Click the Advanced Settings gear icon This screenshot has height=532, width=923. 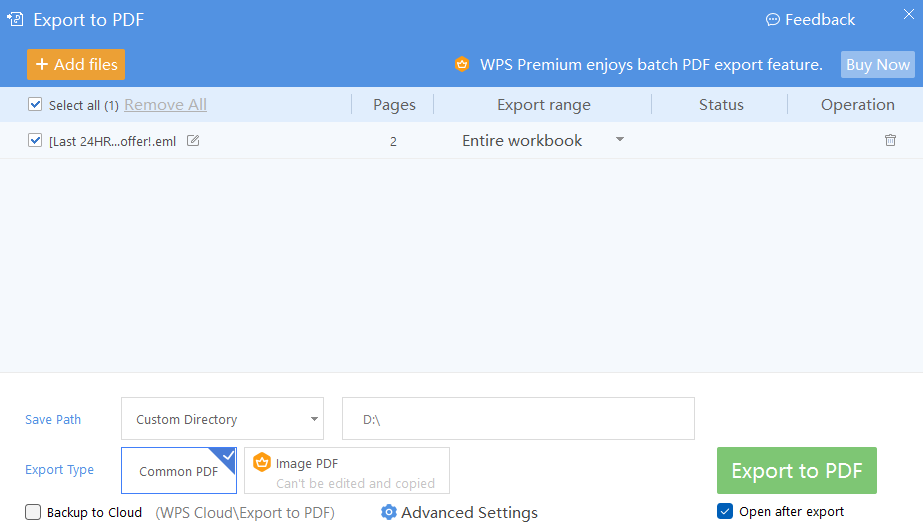(x=389, y=512)
